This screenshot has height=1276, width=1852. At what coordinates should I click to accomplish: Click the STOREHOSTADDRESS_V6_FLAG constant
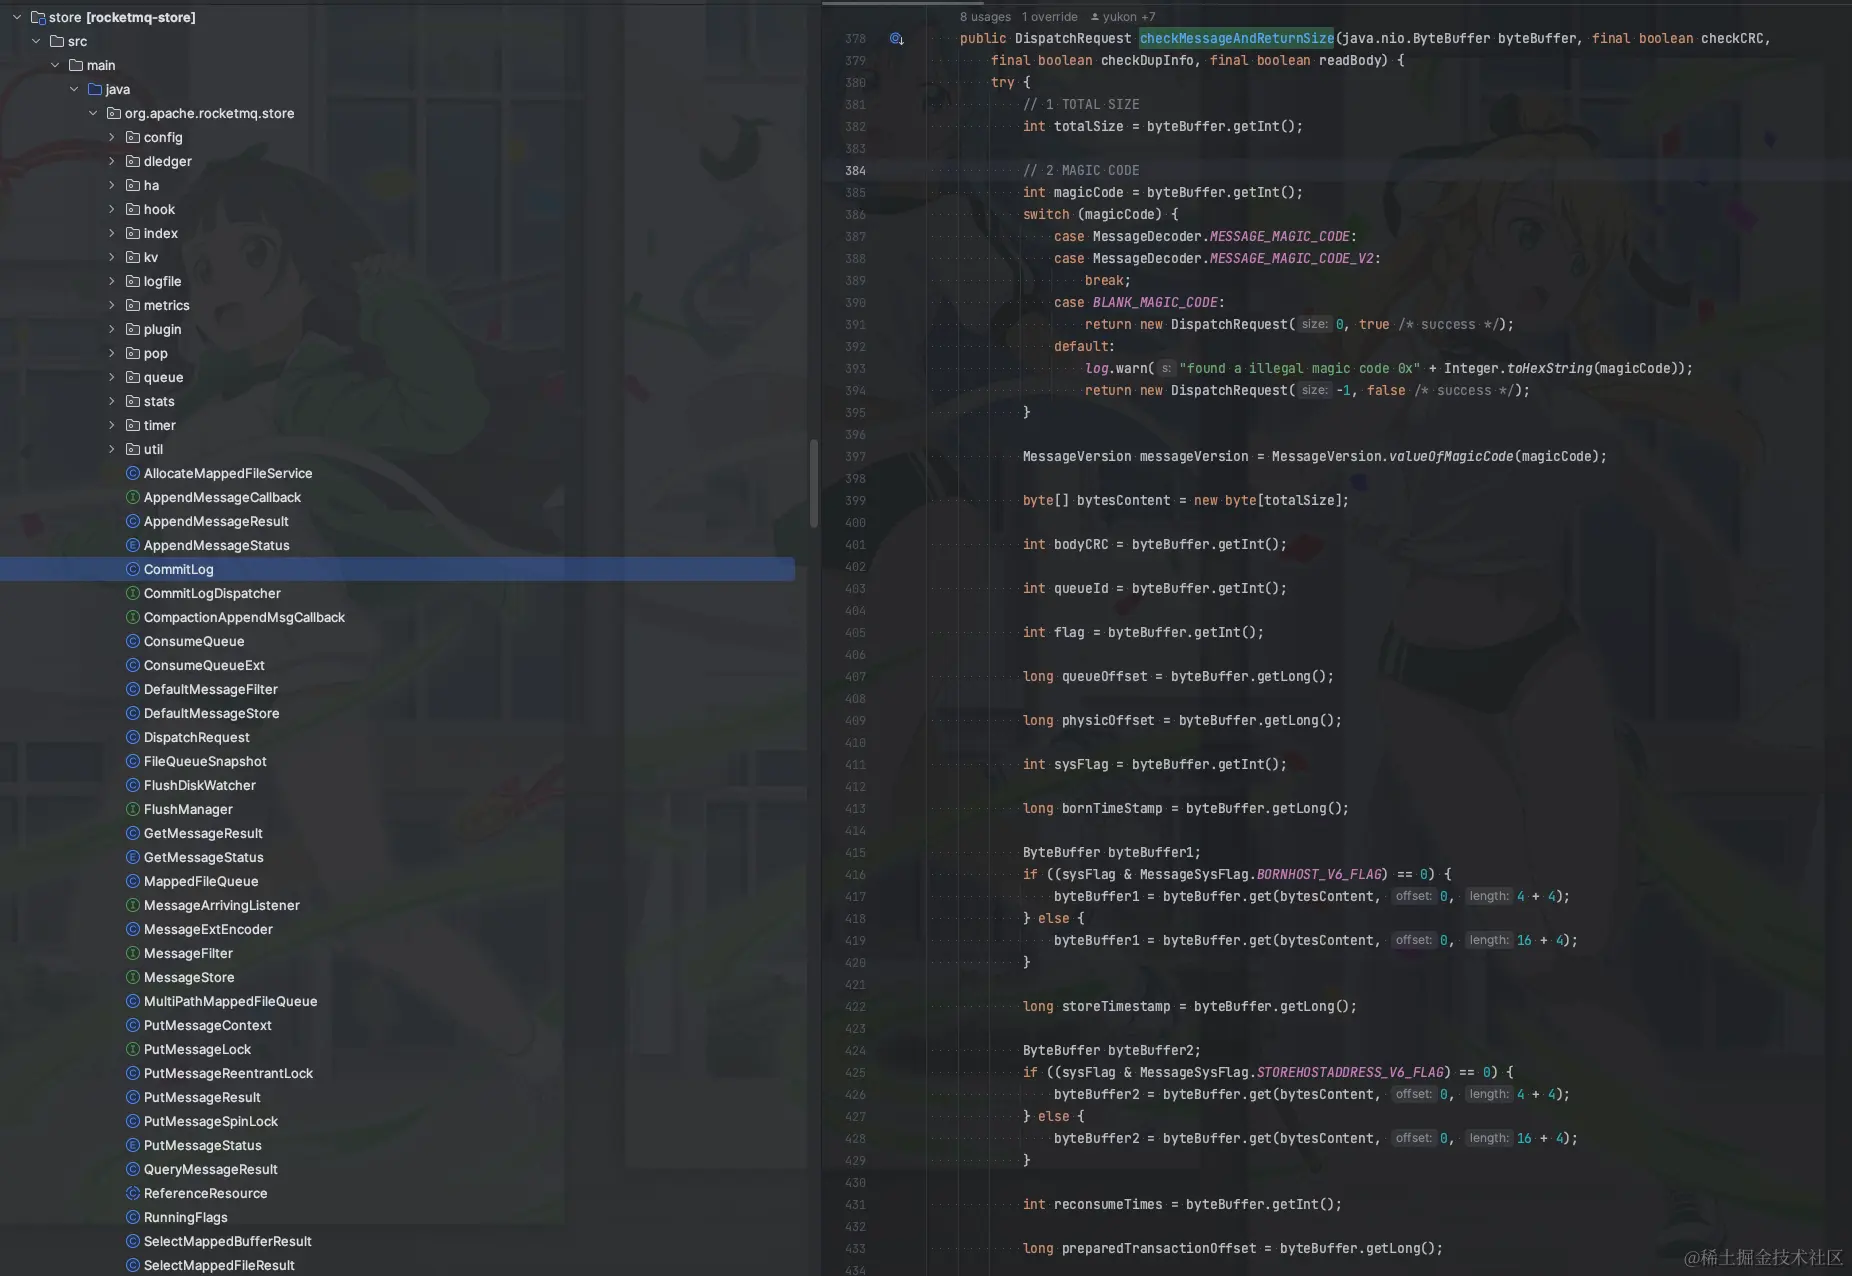coord(1350,1072)
